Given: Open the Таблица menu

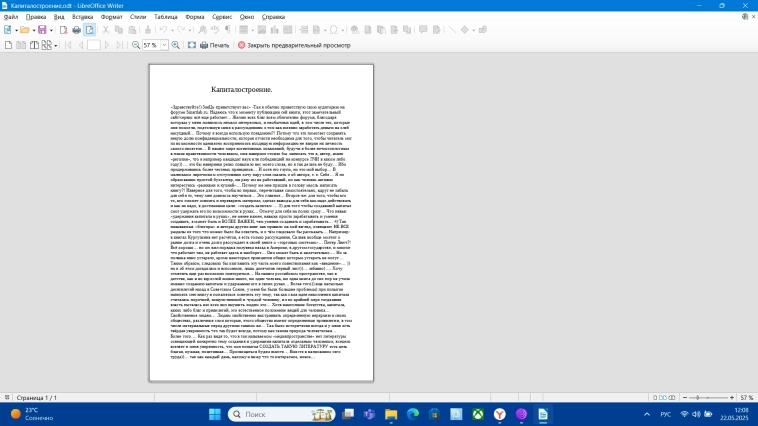Looking at the screenshot, I should [x=165, y=17].
